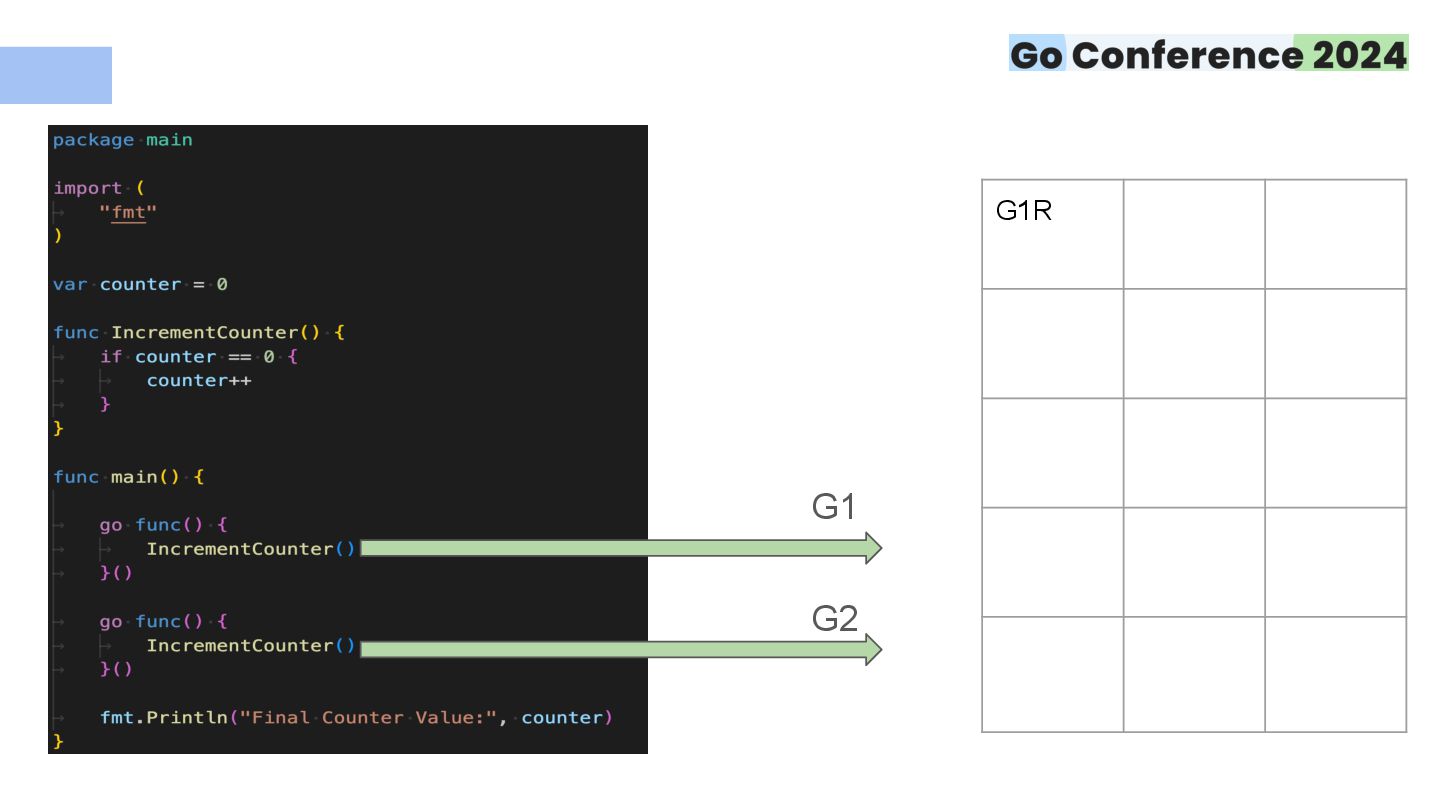Click the table cell containing G1R
1440x810 pixels.
pos(1053,235)
